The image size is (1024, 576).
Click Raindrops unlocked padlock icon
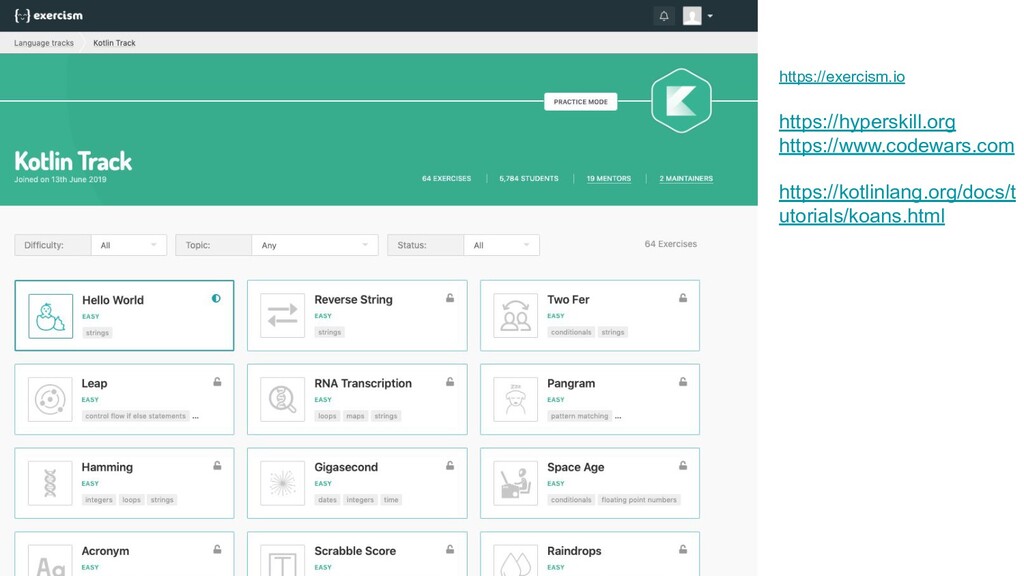[682, 549]
